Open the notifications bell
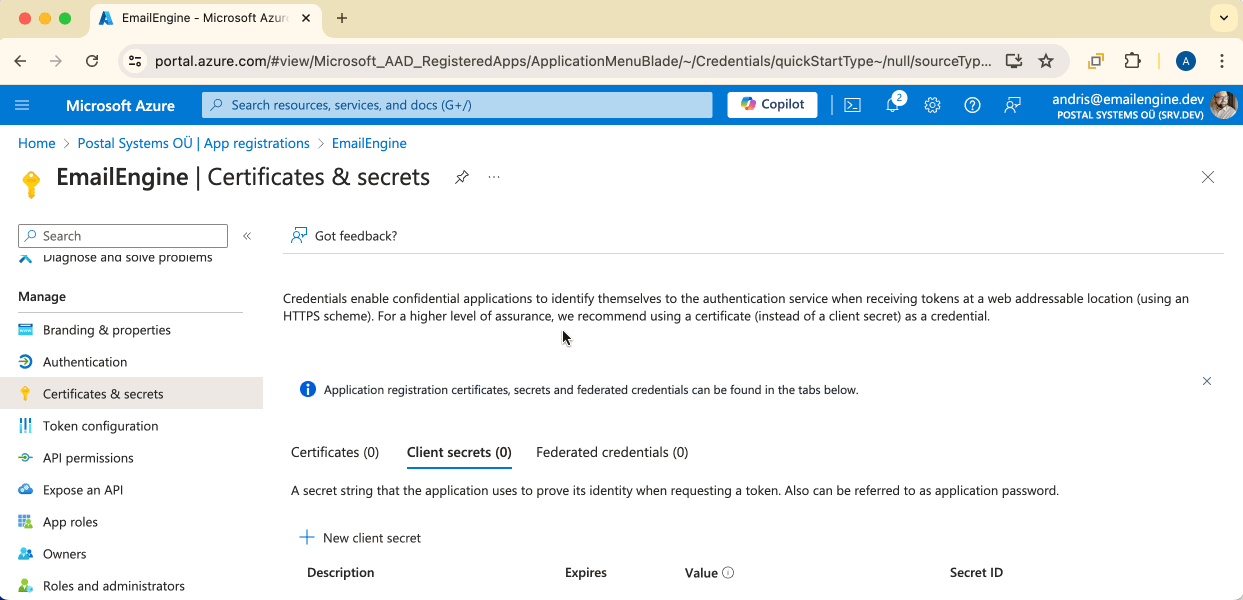Viewport: 1243px width, 600px height. pyautogui.click(x=893, y=105)
